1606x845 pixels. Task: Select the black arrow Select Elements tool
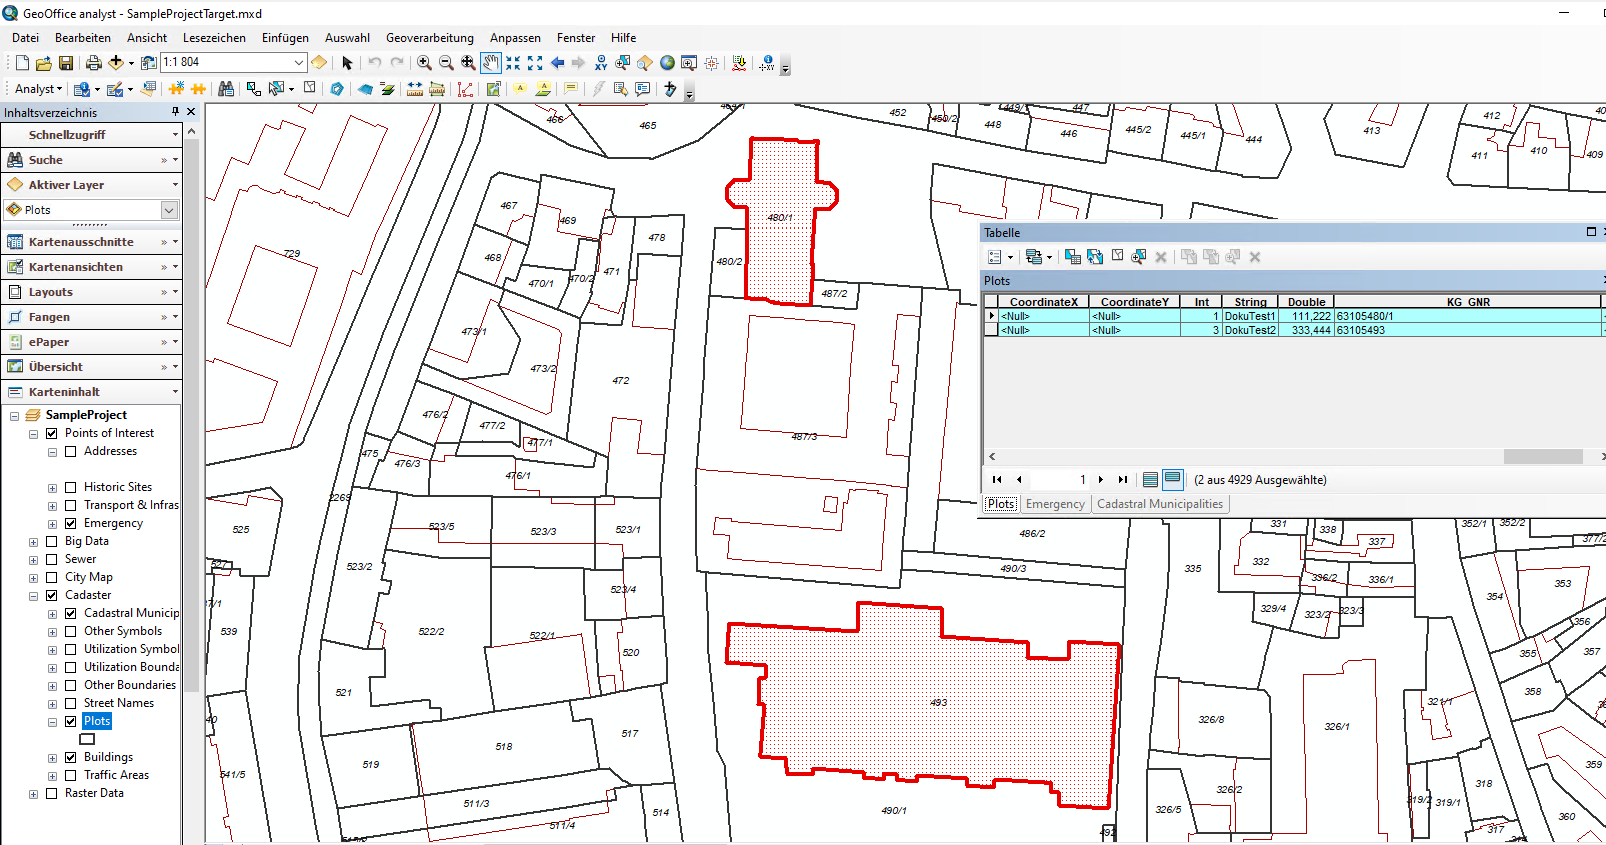pos(347,63)
